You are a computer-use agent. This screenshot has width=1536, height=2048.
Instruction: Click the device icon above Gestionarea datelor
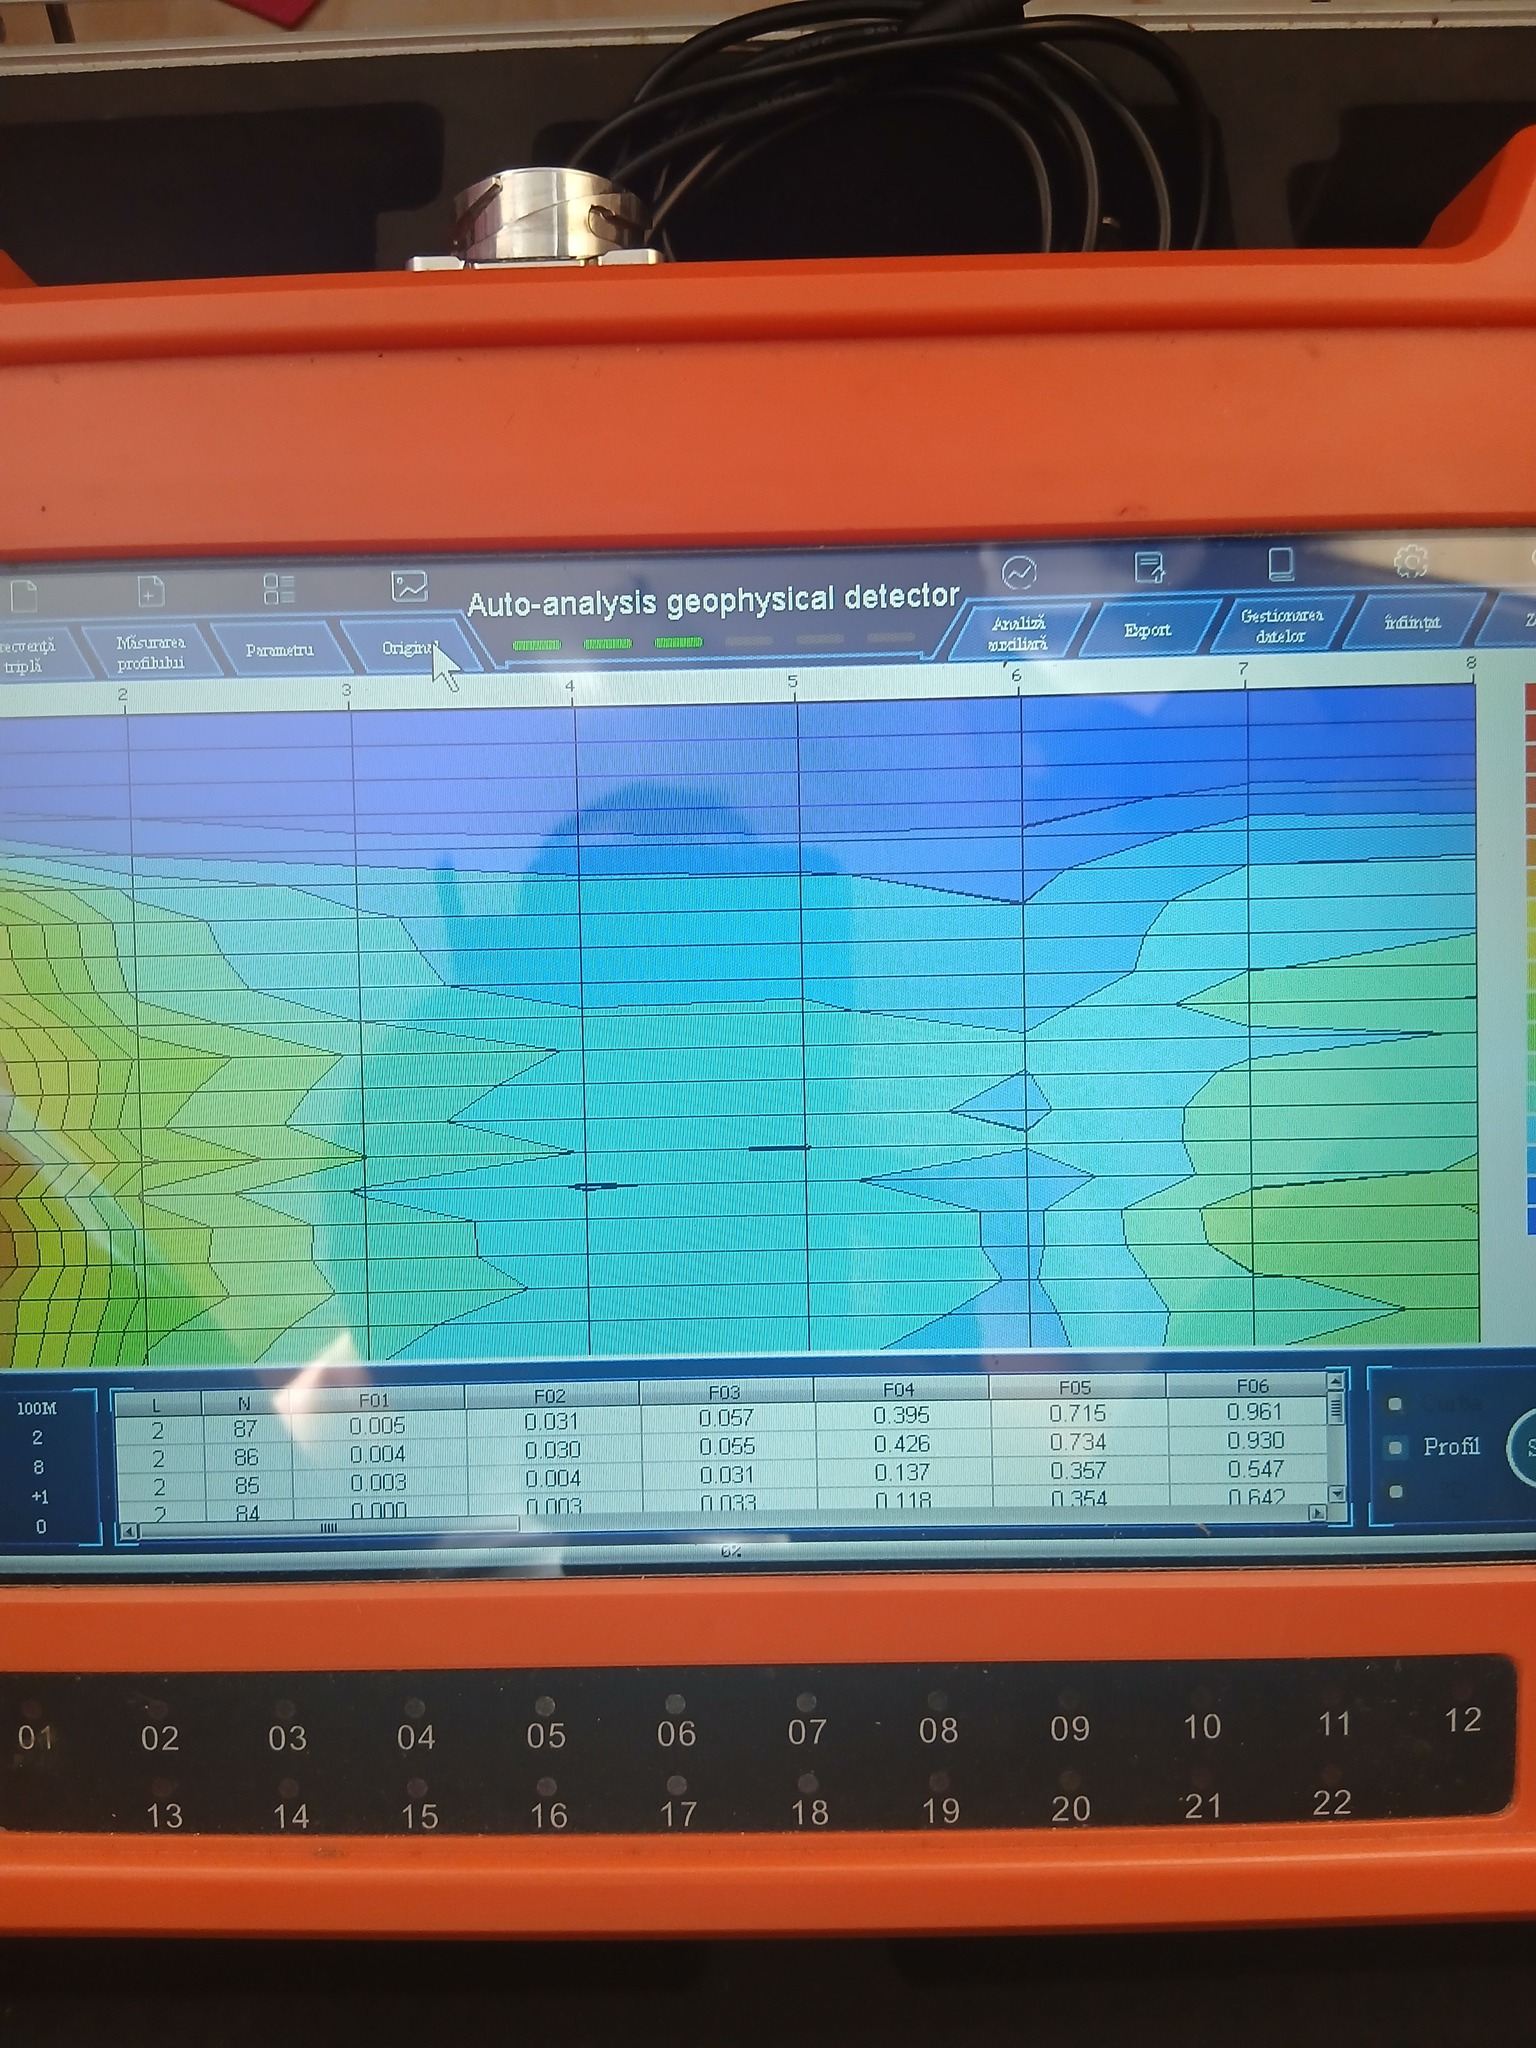point(1280,565)
